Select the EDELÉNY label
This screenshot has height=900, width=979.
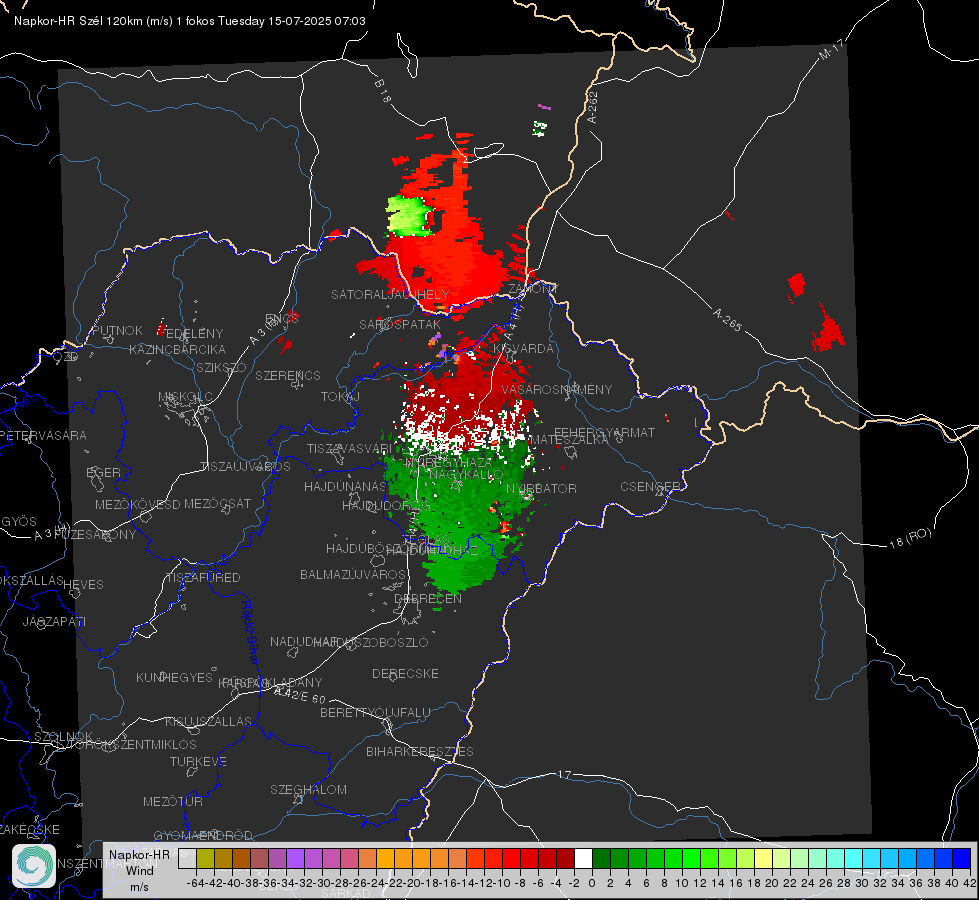pos(194,333)
